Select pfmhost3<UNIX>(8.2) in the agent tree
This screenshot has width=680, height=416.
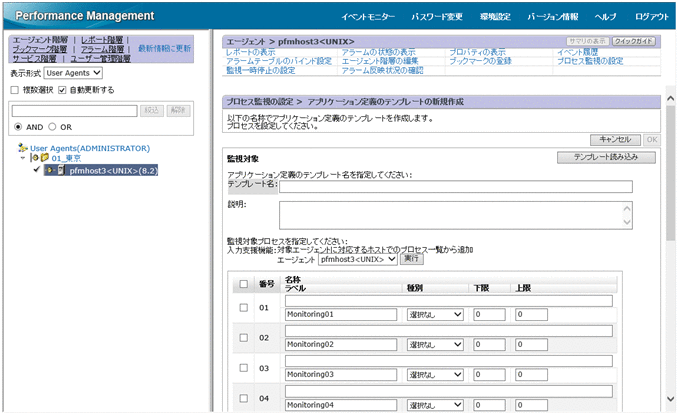pos(113,170)
